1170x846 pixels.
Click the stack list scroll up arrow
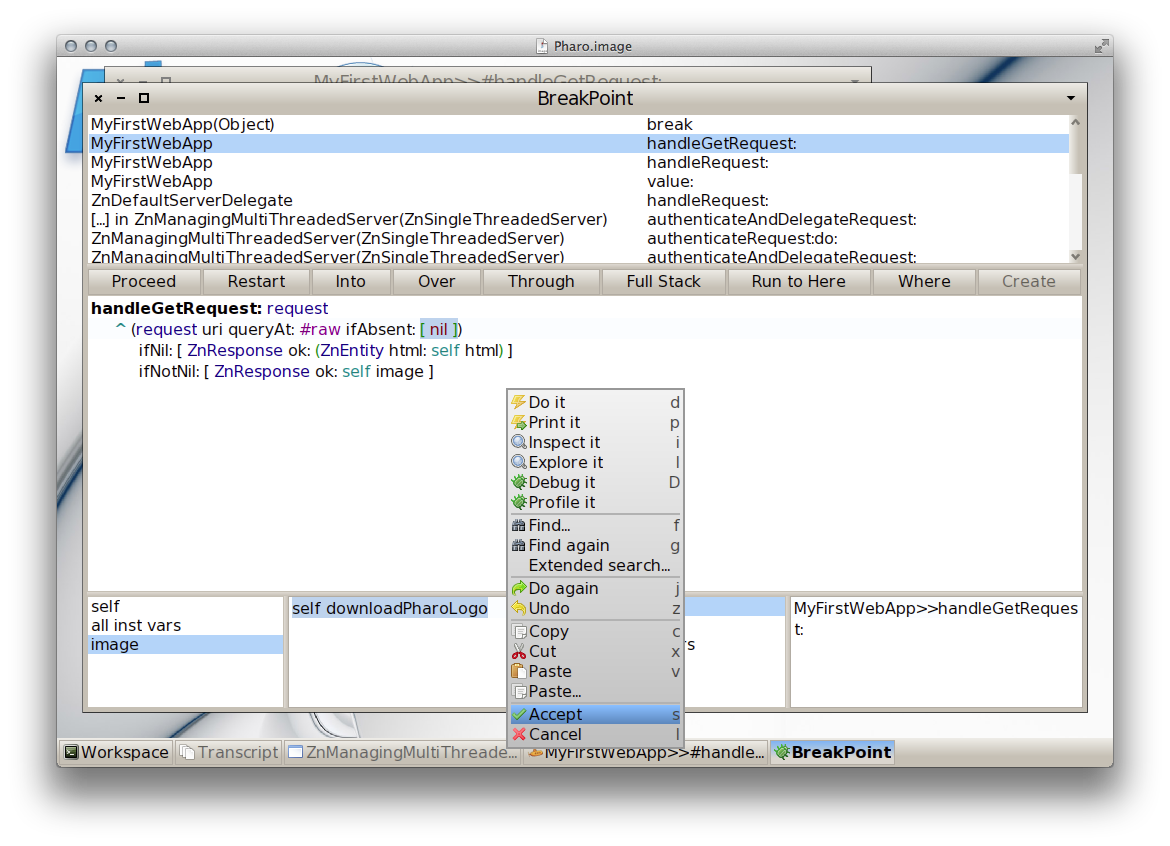[x=1075, y=122]
